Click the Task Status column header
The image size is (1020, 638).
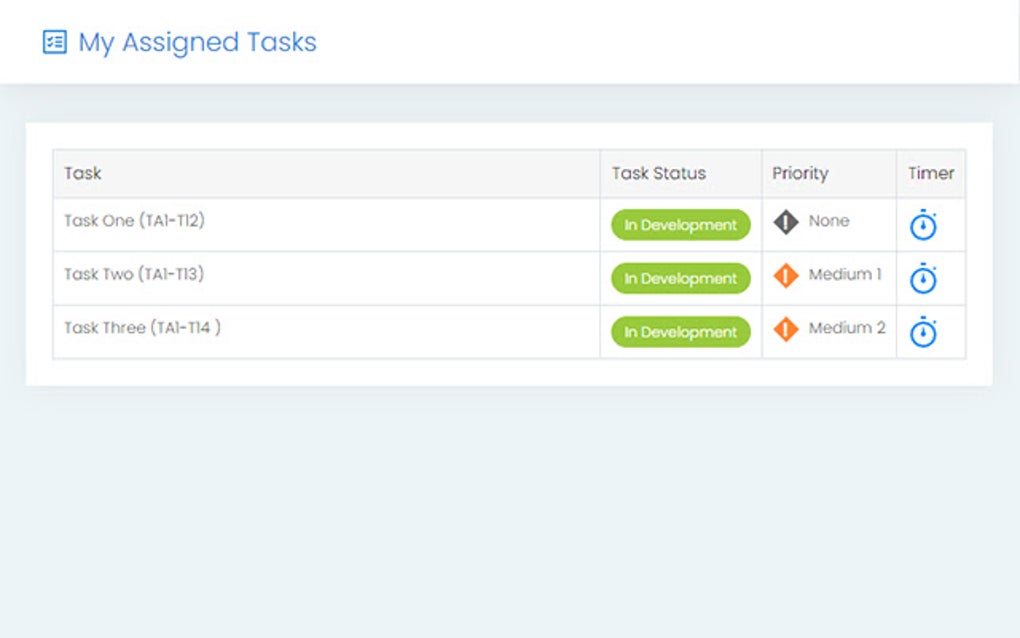click(659, 173)
